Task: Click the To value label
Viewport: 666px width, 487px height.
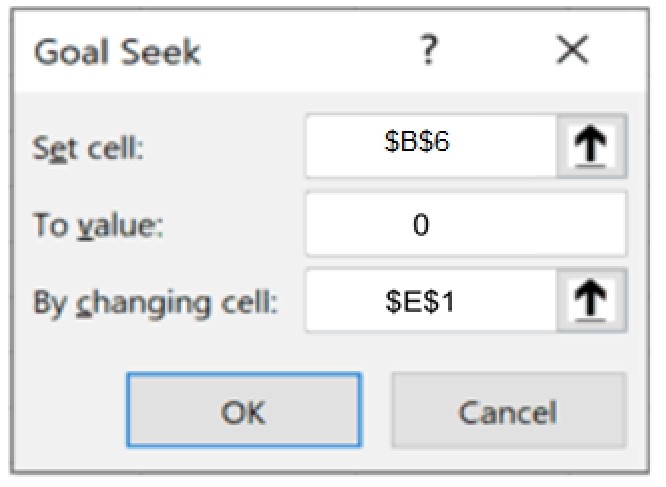Action: [96, 225]
